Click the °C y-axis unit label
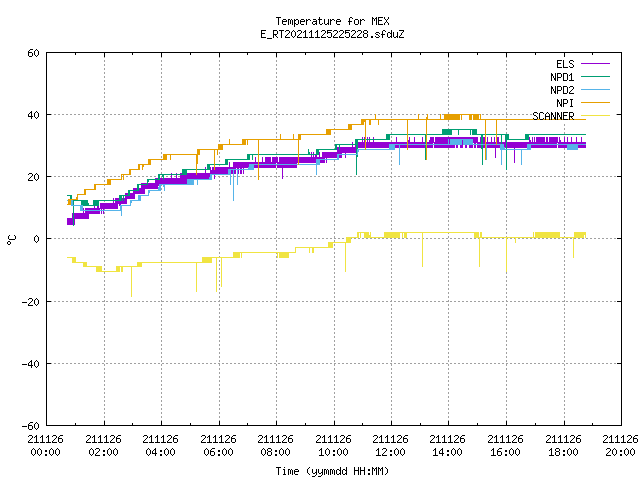The image size is (640, 480). pos(12,240)
